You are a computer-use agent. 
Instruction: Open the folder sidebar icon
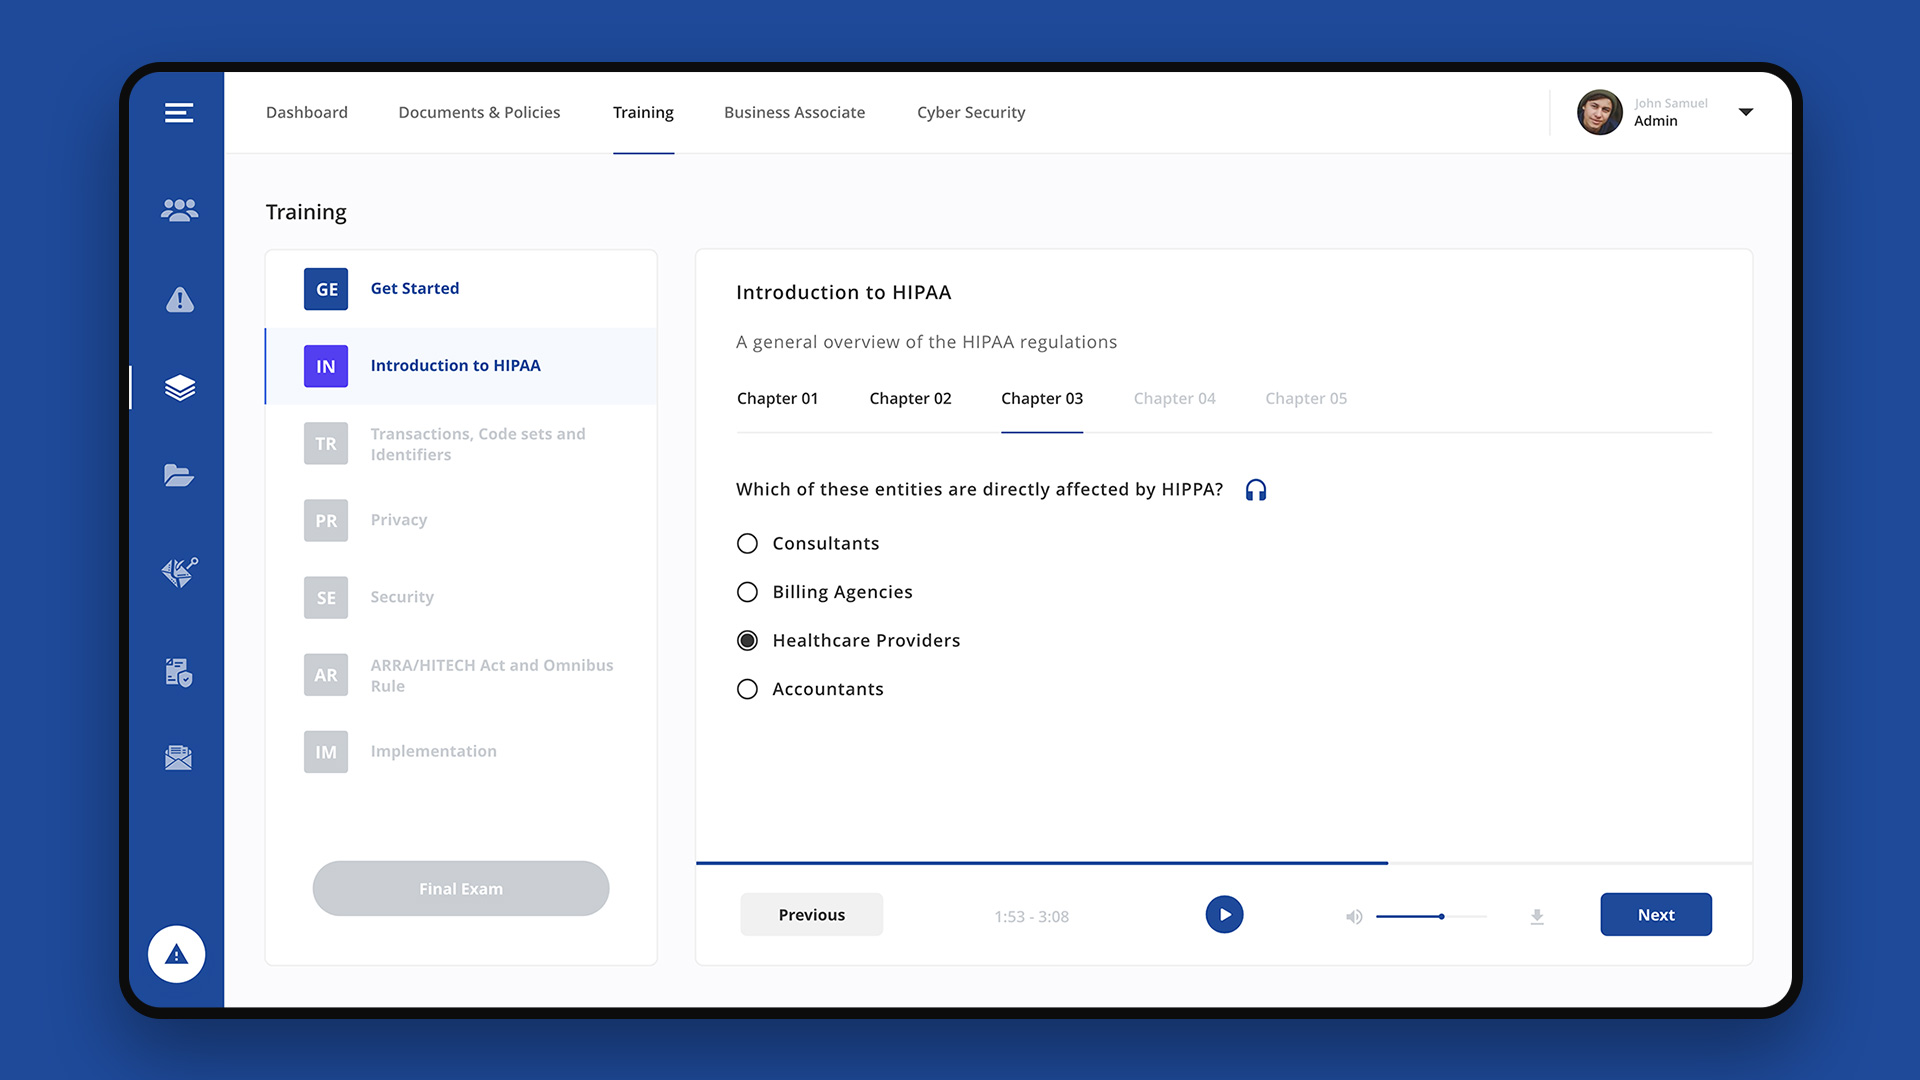(179, 475)
